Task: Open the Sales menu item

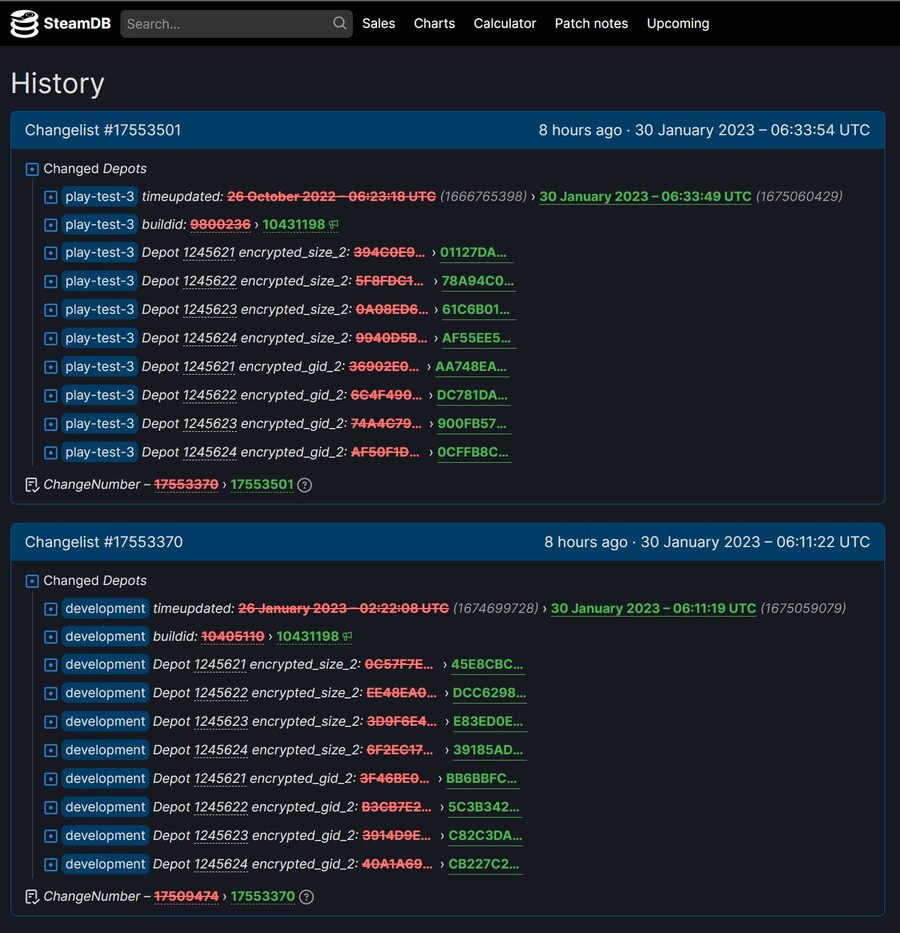Action: pos(378,22)
